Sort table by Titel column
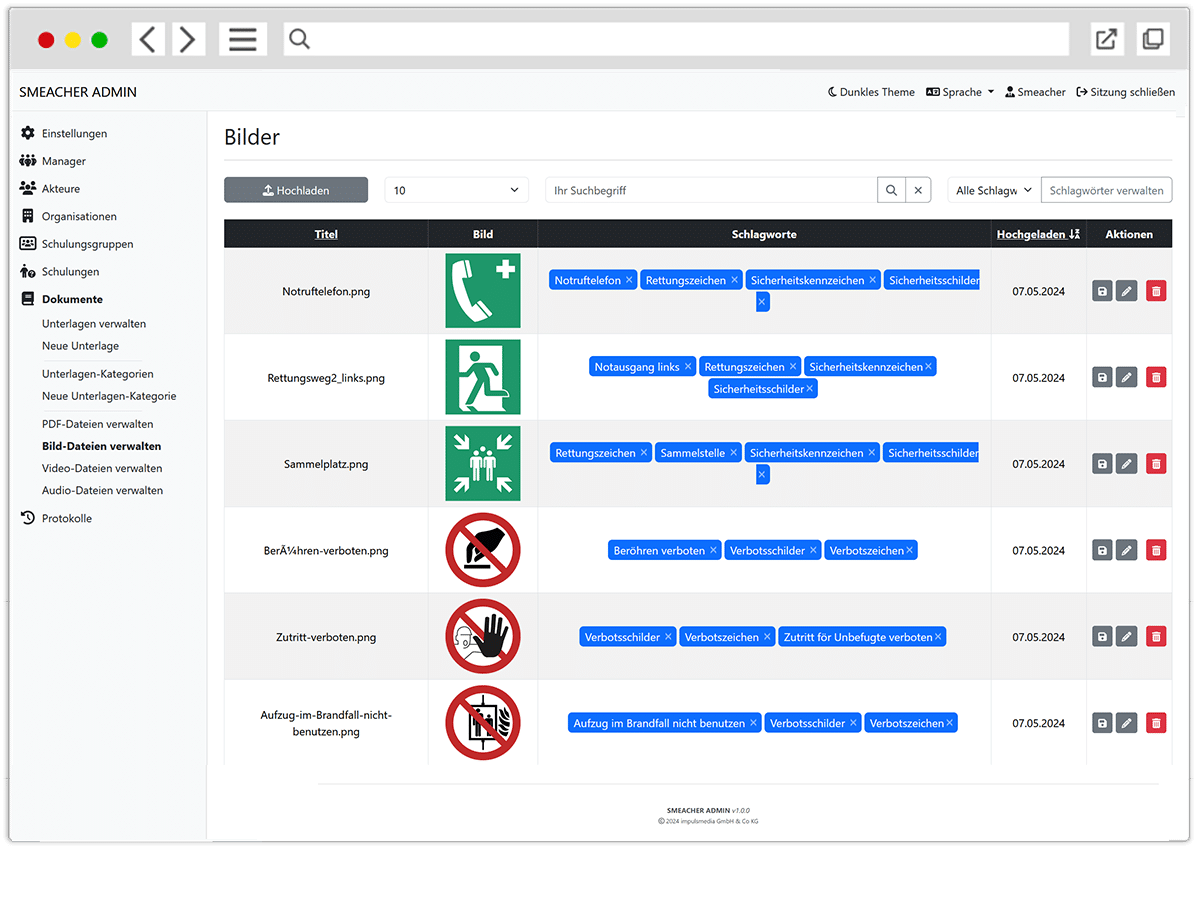The image size is (1200, 900). pos(326,234)
